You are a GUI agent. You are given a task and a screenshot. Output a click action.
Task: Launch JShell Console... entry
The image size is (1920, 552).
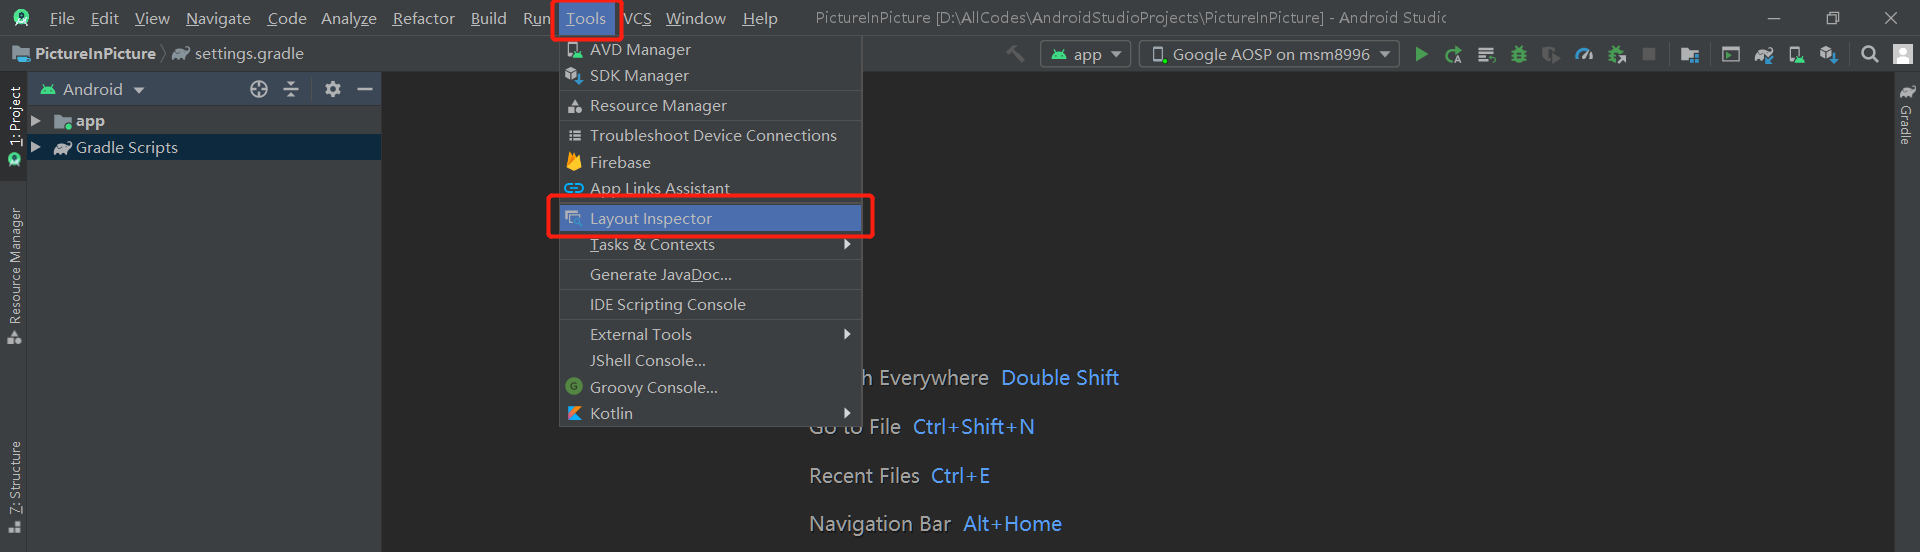[x=710, y=360]
